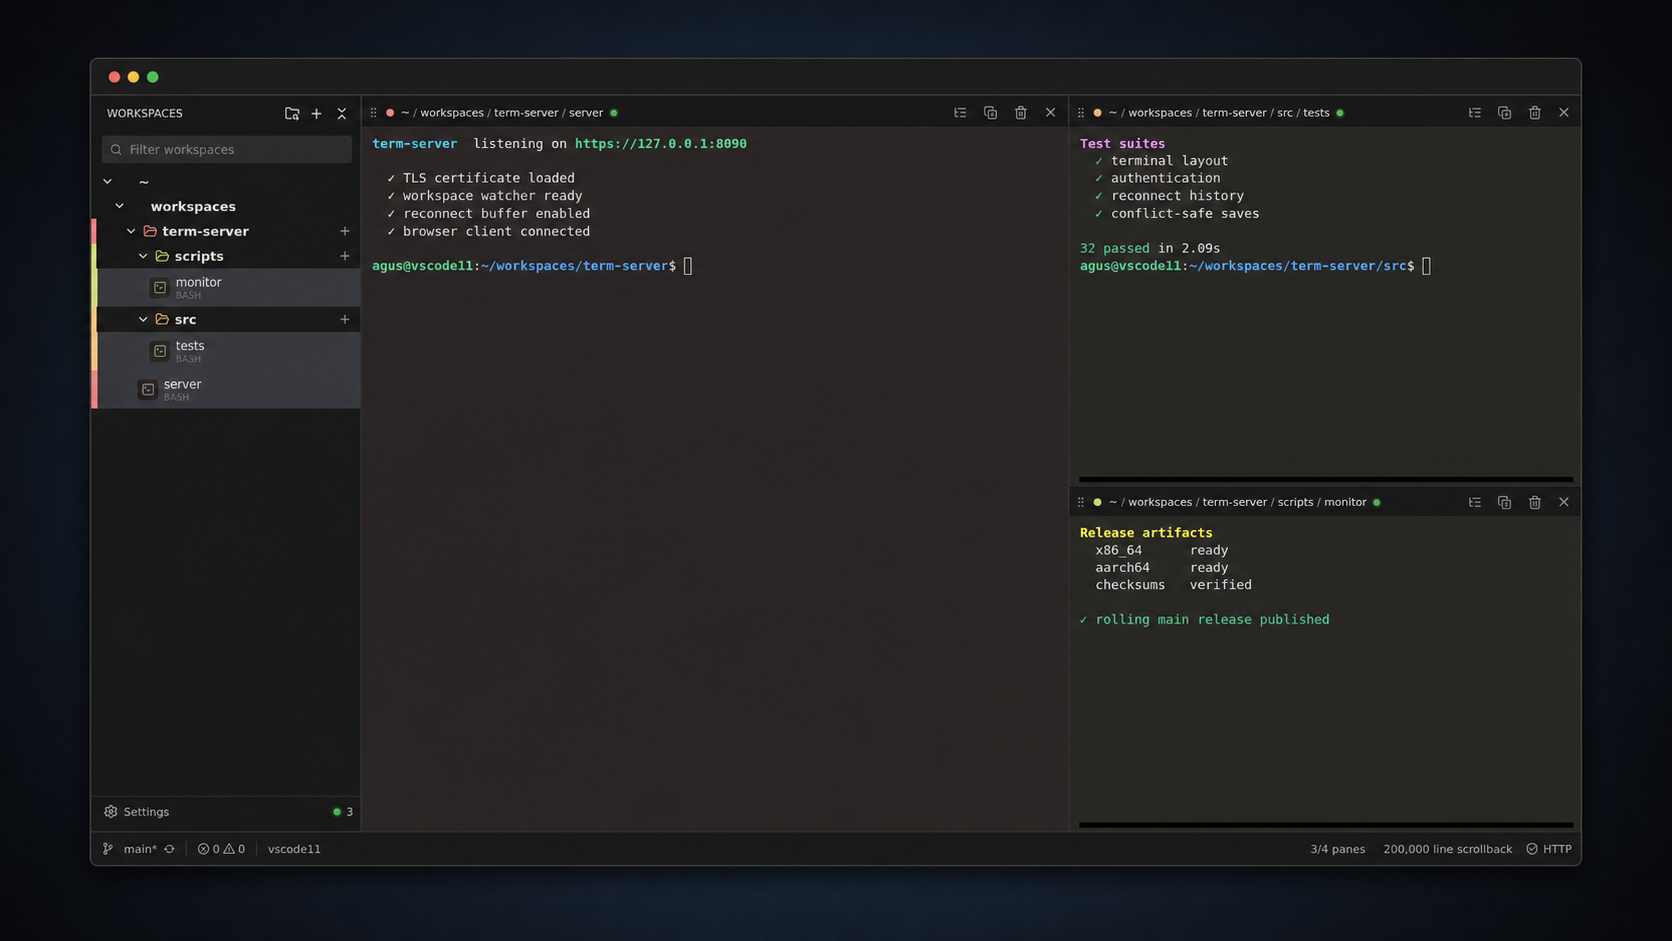Select the tests bash terminal

[228, 351]
